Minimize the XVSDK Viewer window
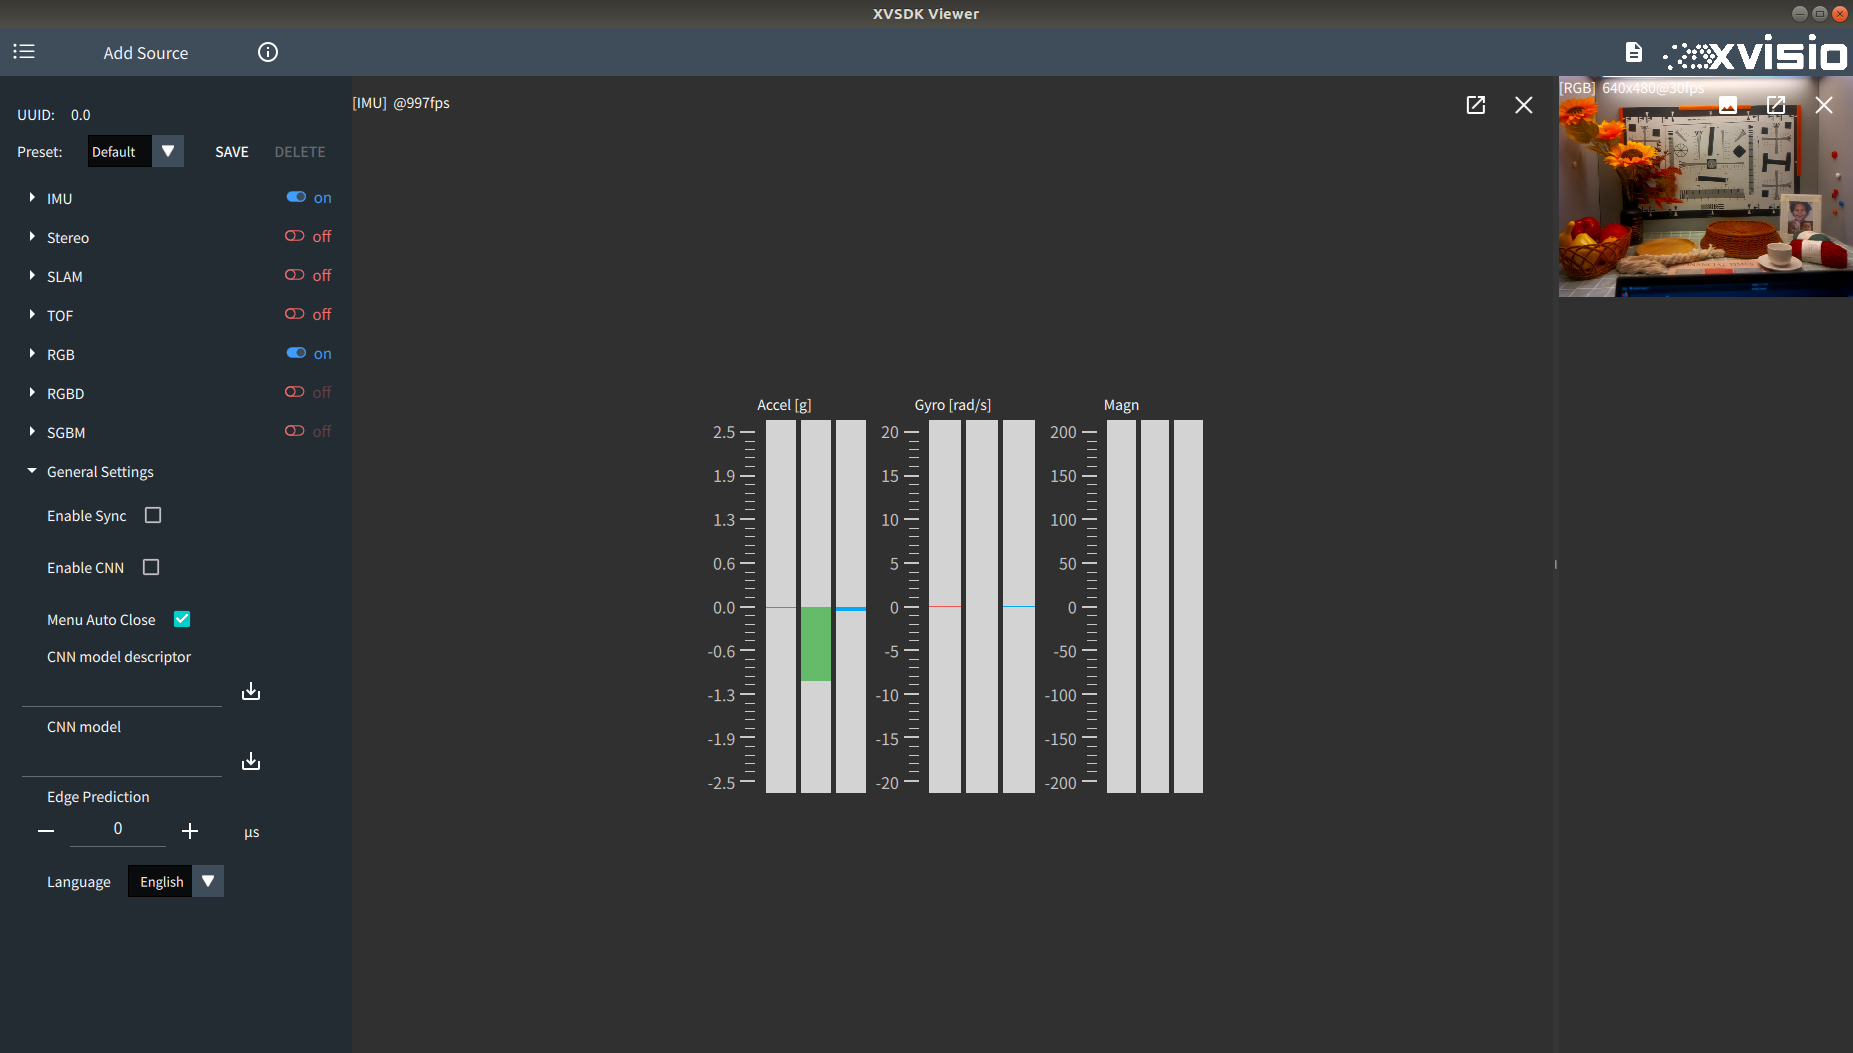Screen dimensions: 1853x1053 click(x=1800, y=14)
